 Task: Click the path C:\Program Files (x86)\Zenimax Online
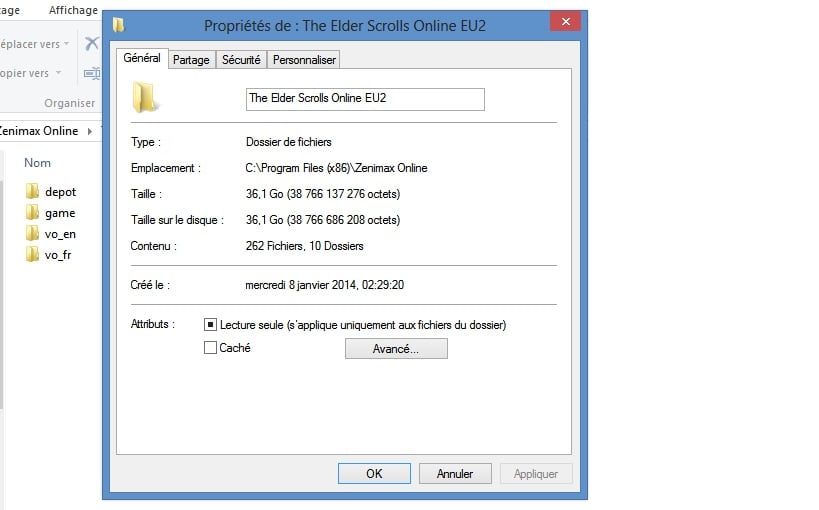click(x=336, y=168)
